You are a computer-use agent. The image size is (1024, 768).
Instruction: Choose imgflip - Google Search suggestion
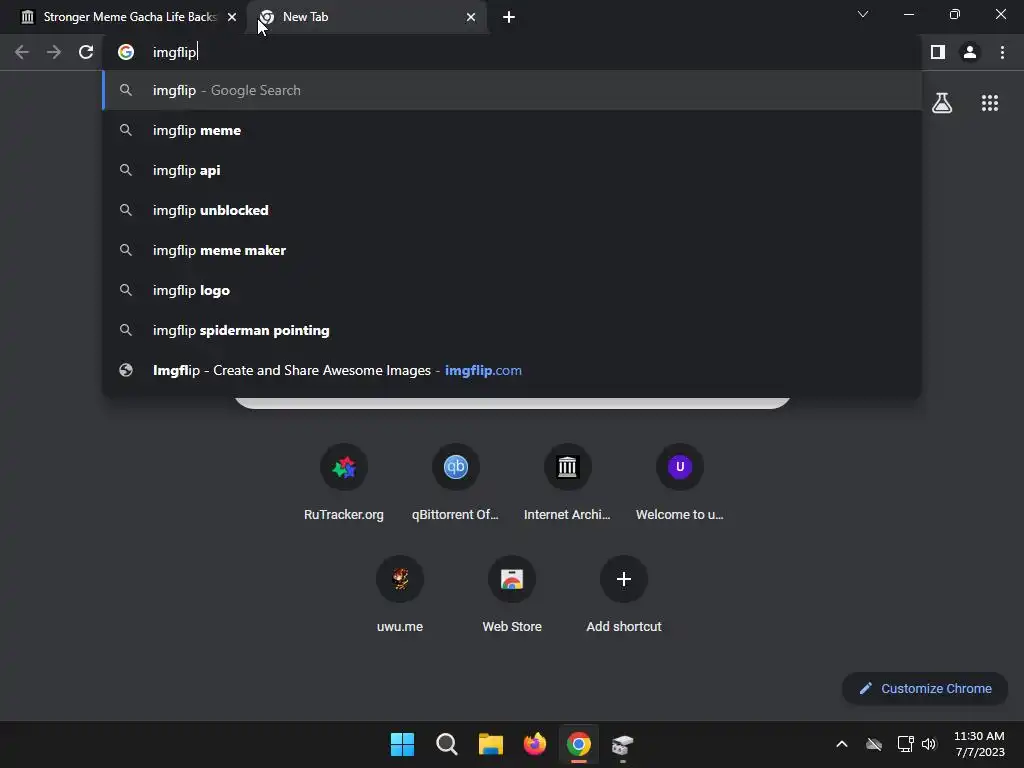pyautogui.click(x=512, y=90)
